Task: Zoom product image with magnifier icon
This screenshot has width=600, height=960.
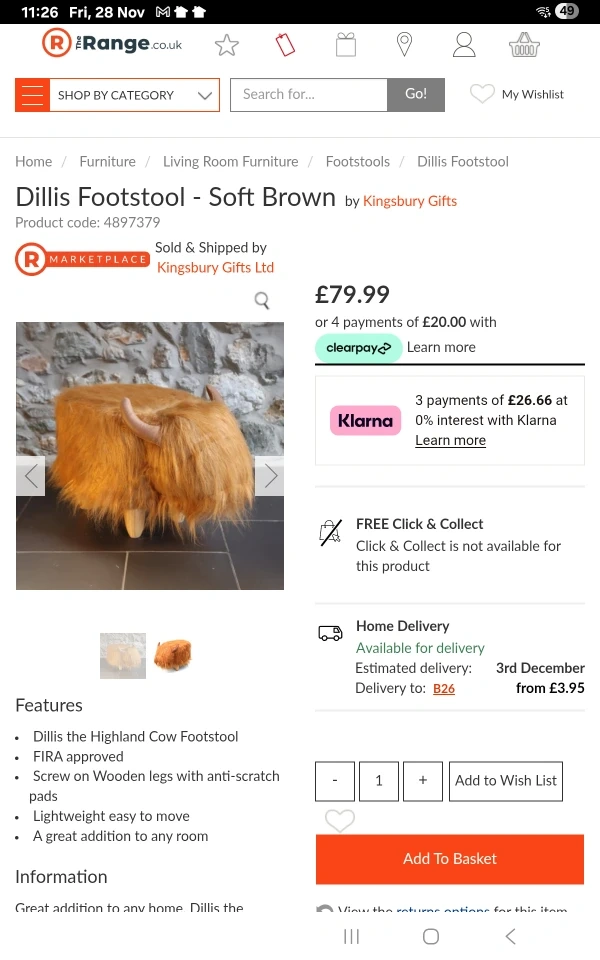Action: 262,301
